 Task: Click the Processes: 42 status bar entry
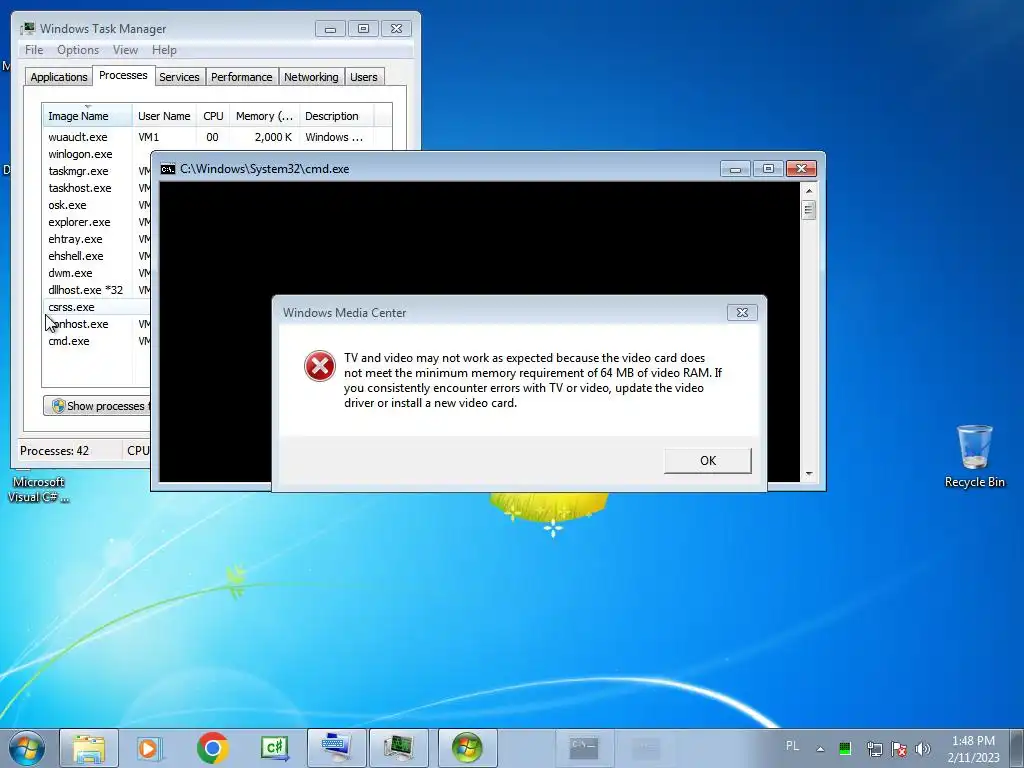pyautogui.click(x=54, y=451)
